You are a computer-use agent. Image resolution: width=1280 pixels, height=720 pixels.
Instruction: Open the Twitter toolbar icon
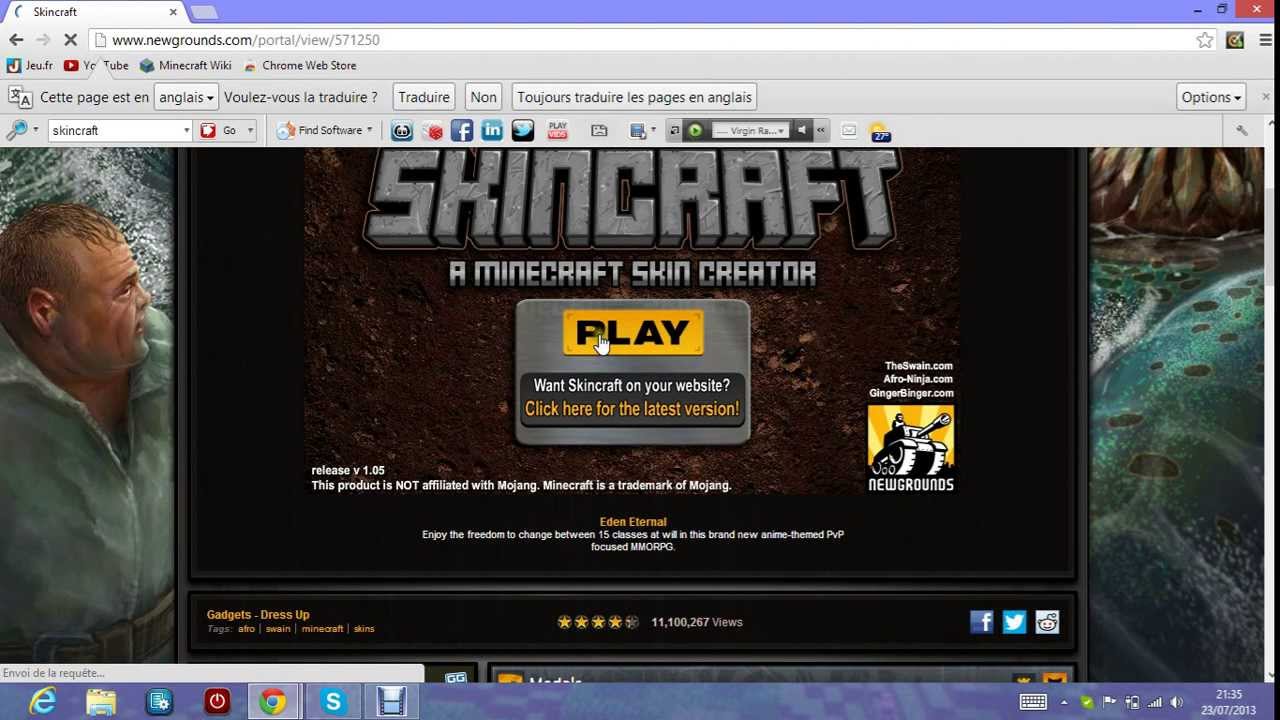click(x=523, y=130)
